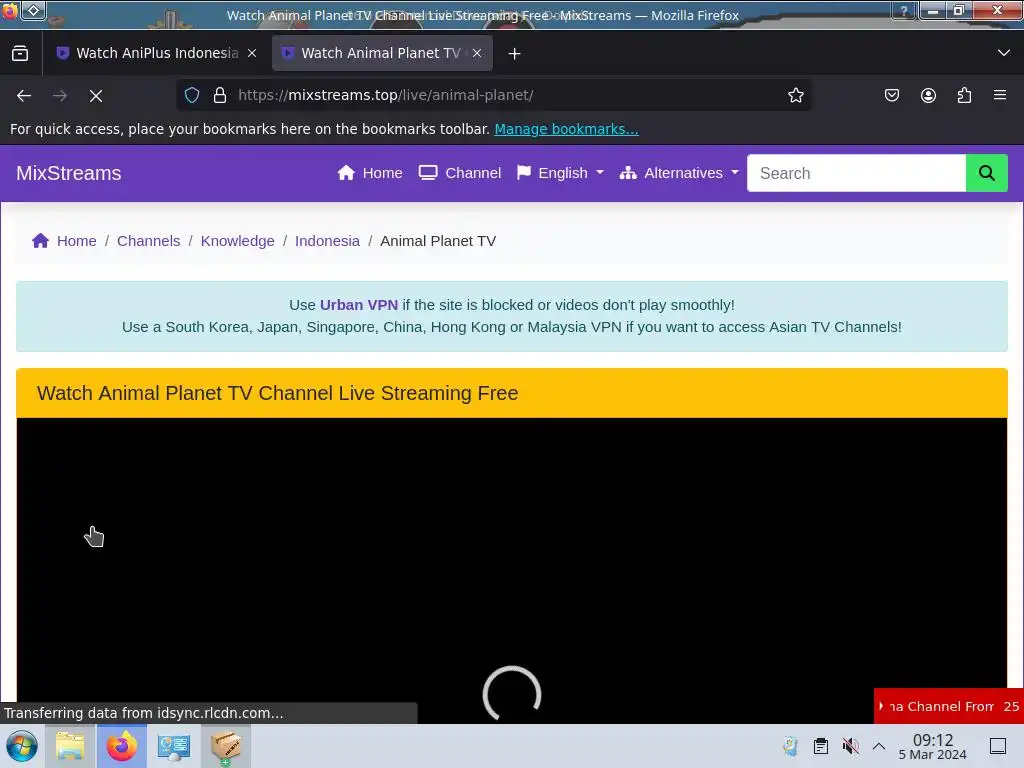1024x768 pixels.
Task: Open Channels breadcrumb link
Action: pyautogui.click(x=148, y=241)
